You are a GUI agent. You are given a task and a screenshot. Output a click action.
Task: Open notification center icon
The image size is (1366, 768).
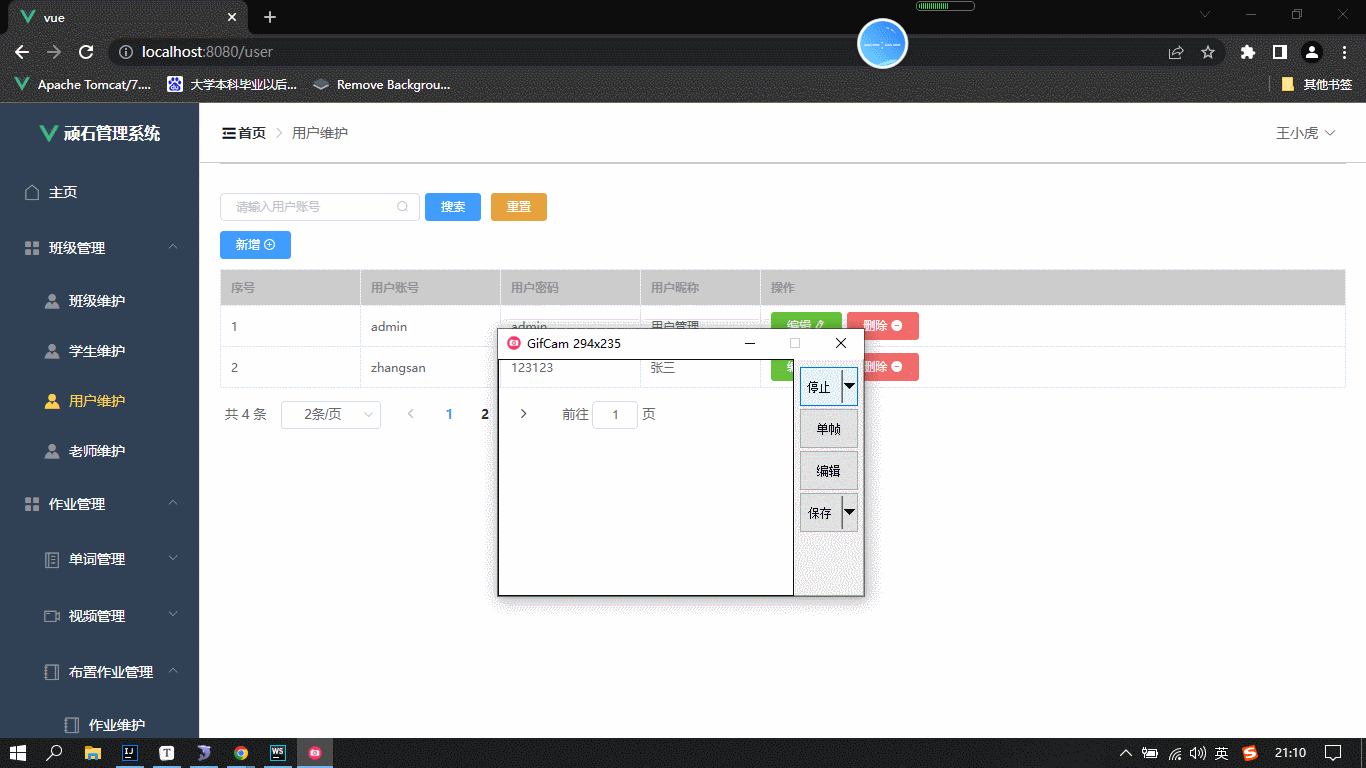[1333, 753]
